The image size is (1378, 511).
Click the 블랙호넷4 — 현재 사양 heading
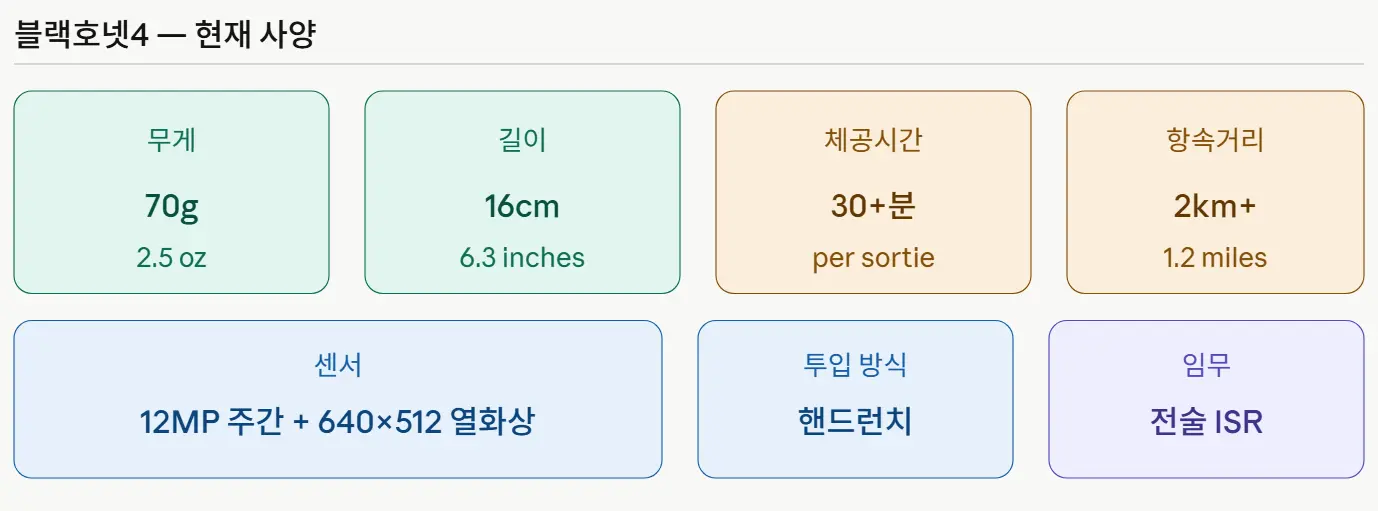tap(165, 35)
